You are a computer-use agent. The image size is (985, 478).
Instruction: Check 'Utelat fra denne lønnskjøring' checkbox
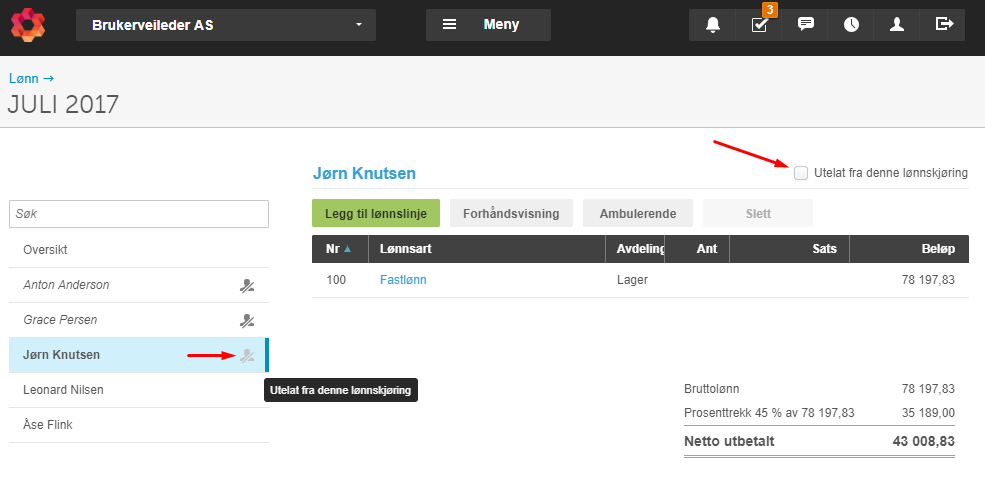click(801, 173)
